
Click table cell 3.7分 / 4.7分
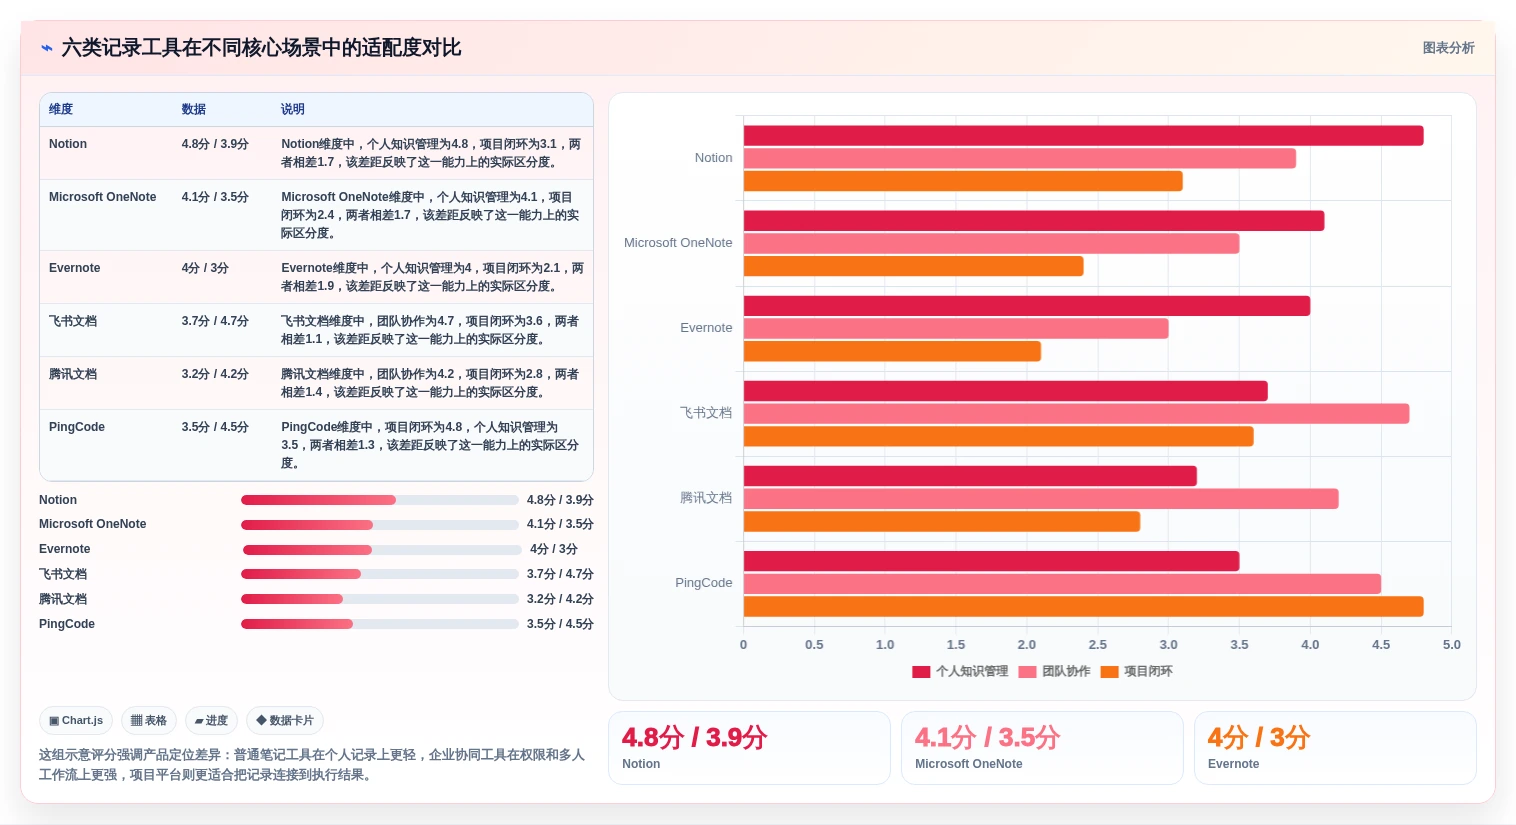(x=215, y=321)
